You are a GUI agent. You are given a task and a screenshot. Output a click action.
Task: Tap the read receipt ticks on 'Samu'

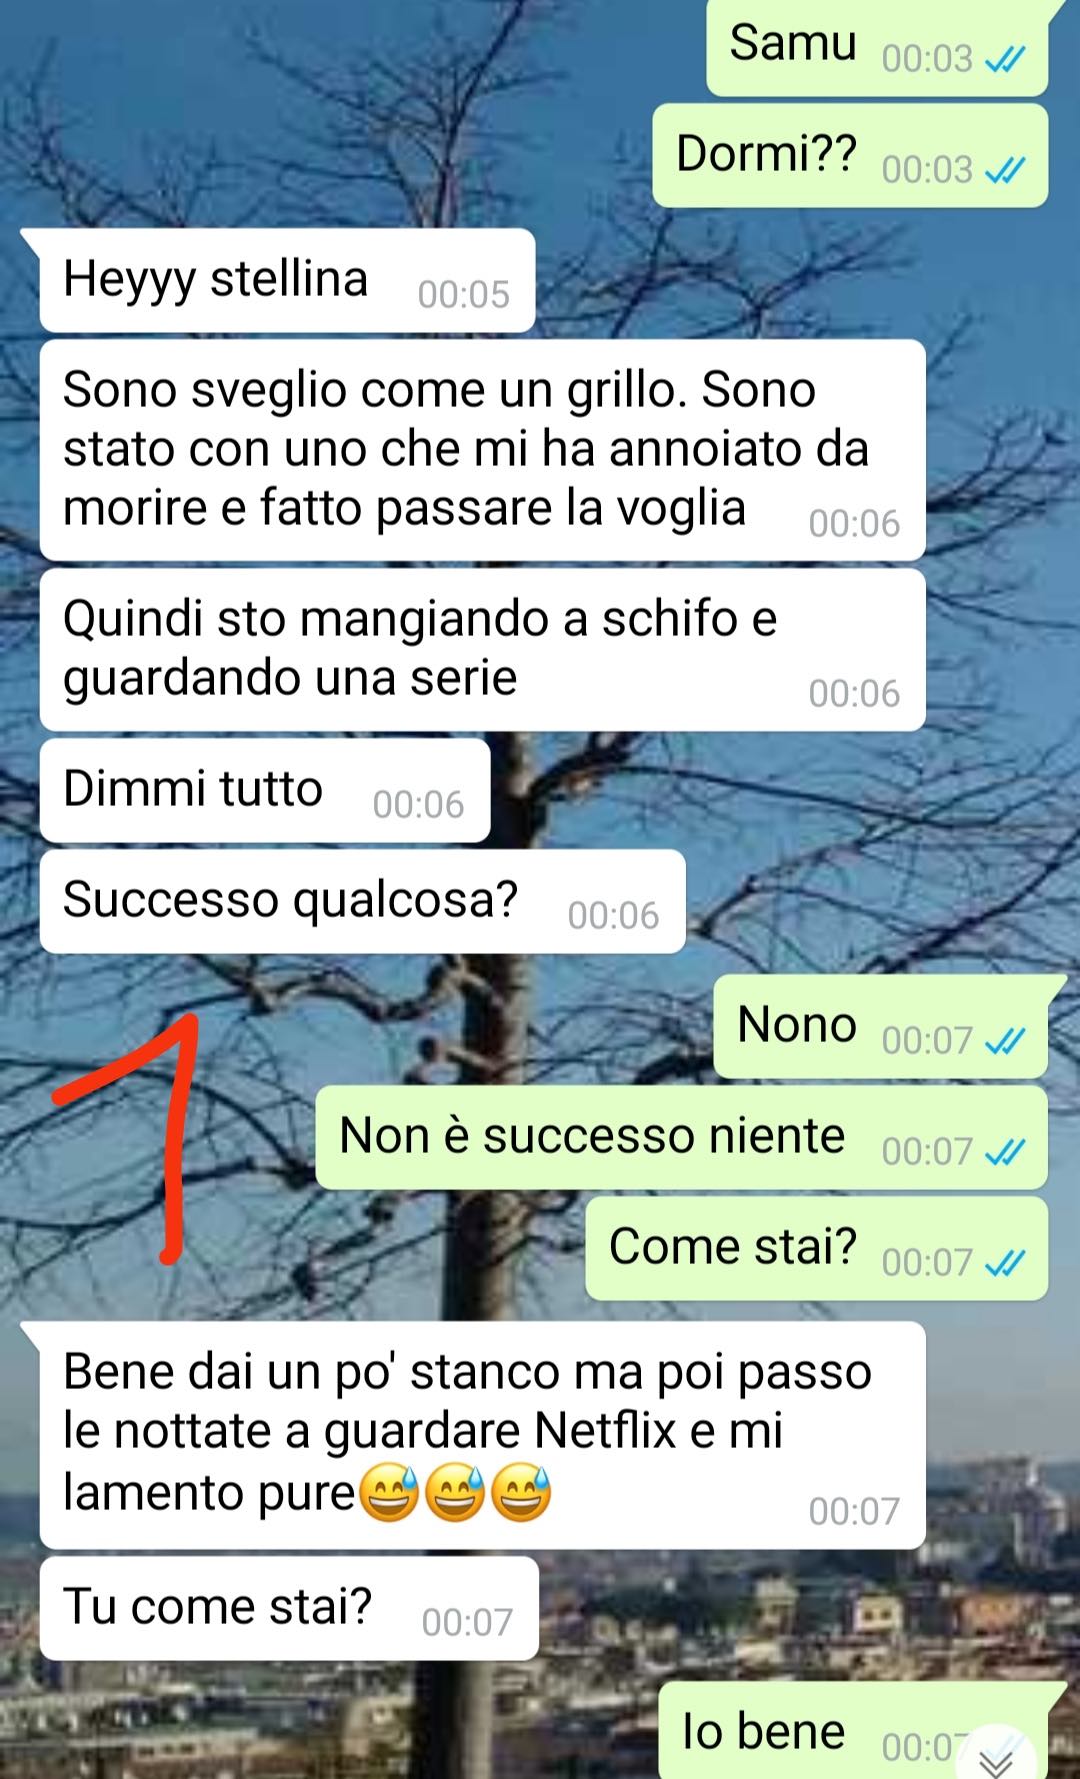(x=1004, y=61)
